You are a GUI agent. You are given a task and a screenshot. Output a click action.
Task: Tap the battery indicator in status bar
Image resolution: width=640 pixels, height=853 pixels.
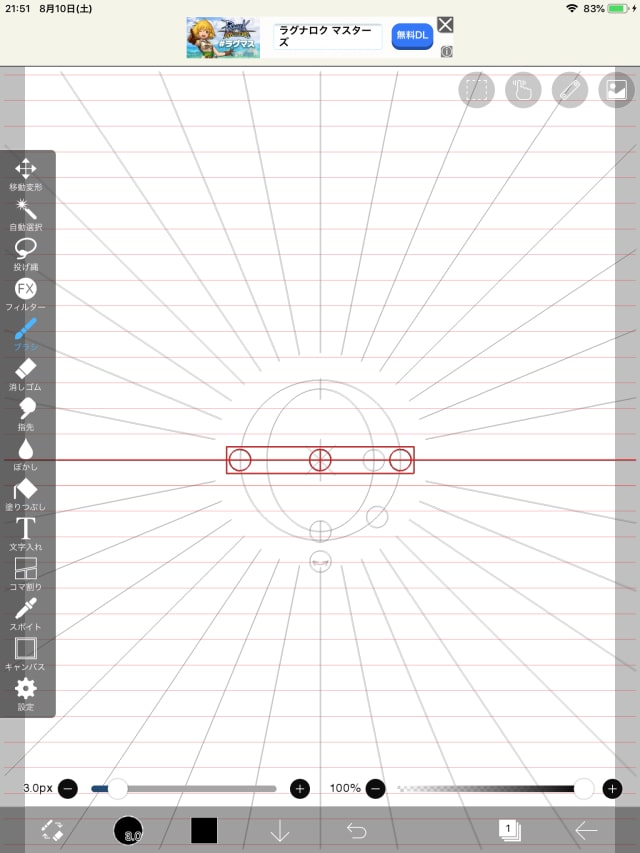tap(618, 9)
